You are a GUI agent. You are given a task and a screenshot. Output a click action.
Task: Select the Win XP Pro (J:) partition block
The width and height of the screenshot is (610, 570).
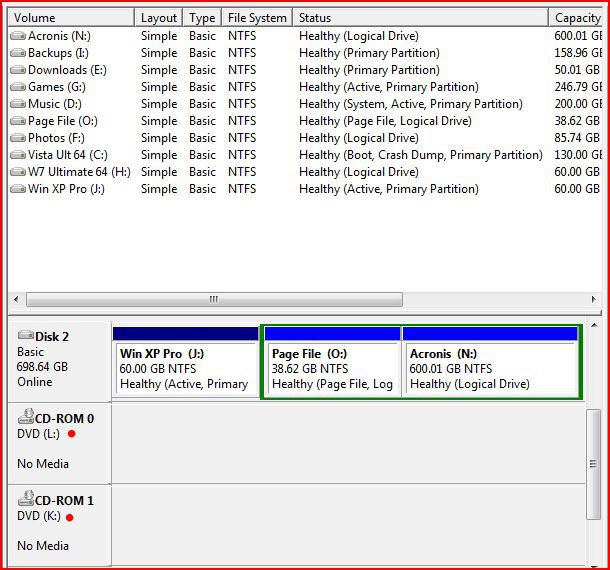point(185,362)
